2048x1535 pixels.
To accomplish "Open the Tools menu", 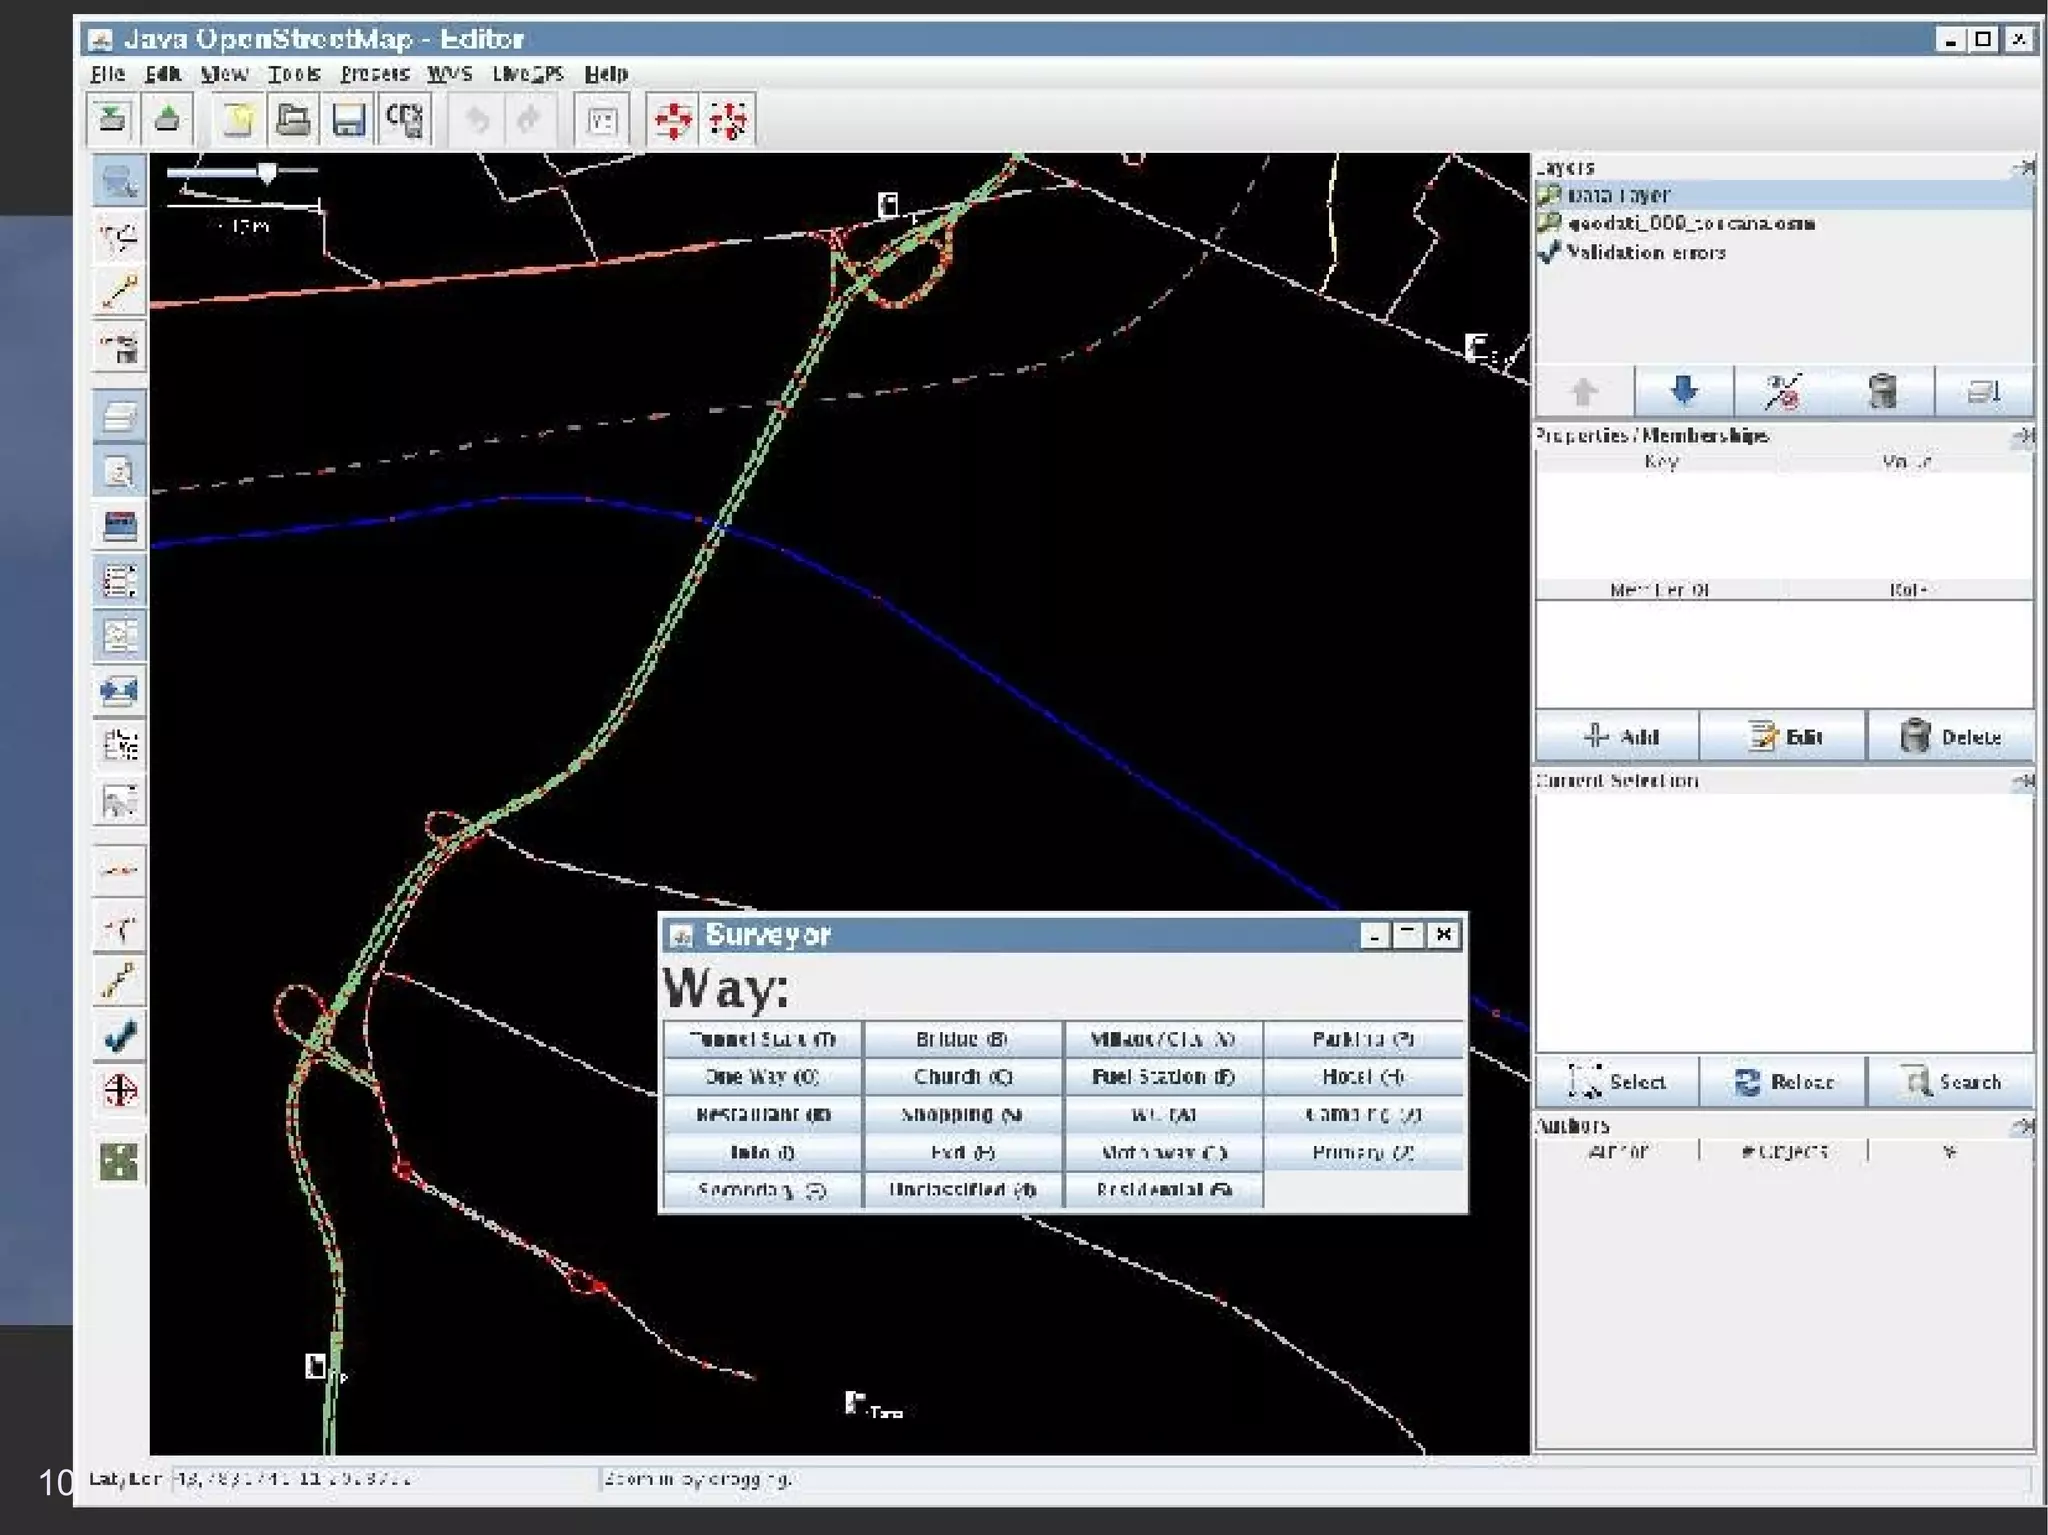I will 294,74.
